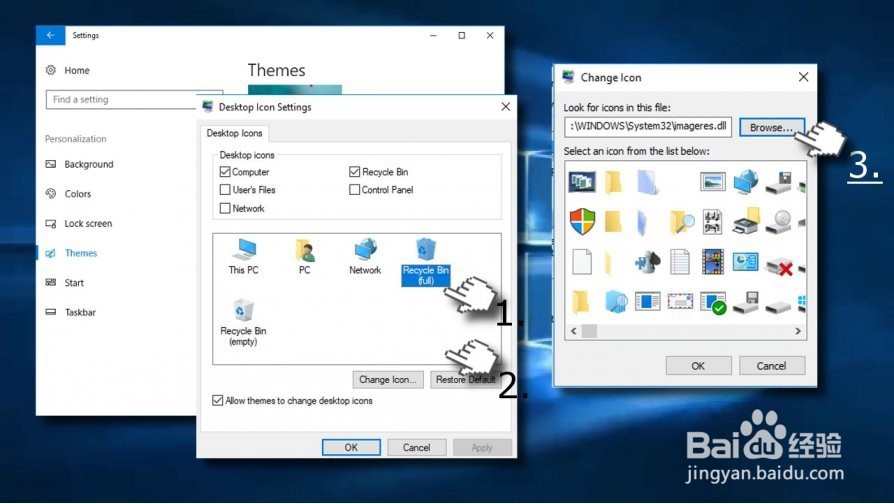Image resolution: width=894 pixels, height=504 pixels.
Task: Select the user's PC folder icon
Action: pos(304,257)
